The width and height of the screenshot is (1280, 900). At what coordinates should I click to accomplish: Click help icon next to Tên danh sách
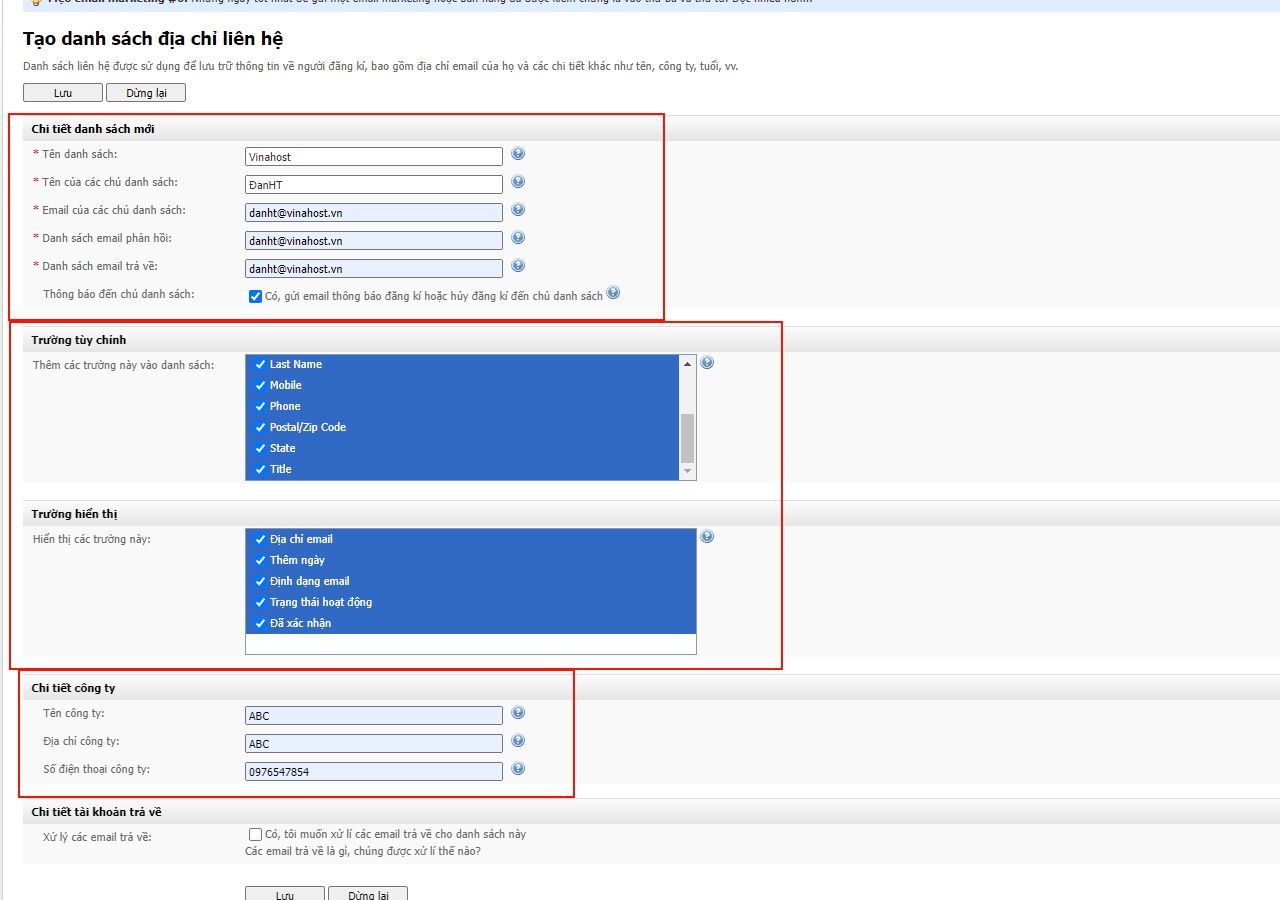pos(518,154)
